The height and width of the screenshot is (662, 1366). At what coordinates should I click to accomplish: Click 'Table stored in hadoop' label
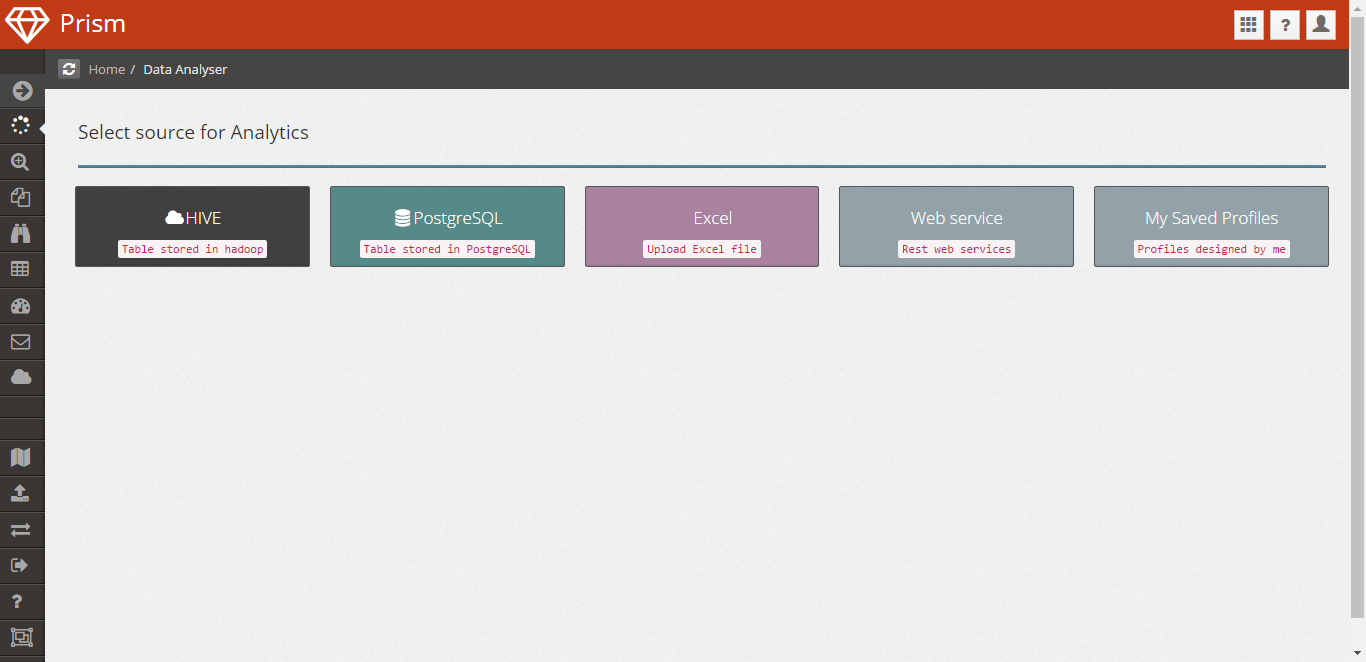tap(193, 249)
